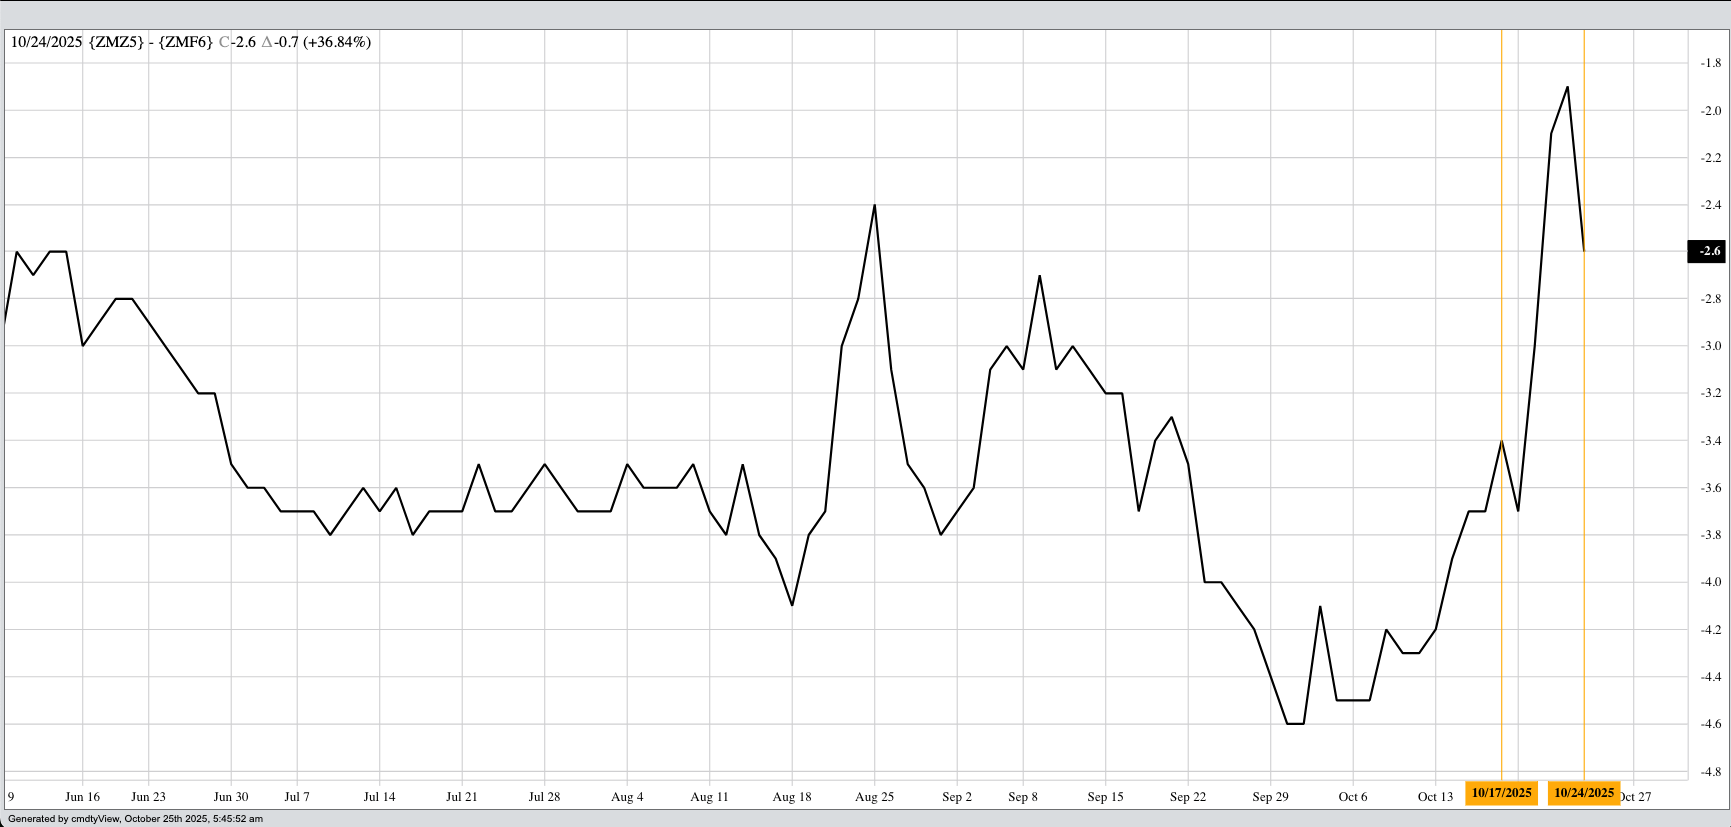The image size is (1731, 827).
Task: Click the Generated by cmdtyView footer text
Action: [135, 819]
